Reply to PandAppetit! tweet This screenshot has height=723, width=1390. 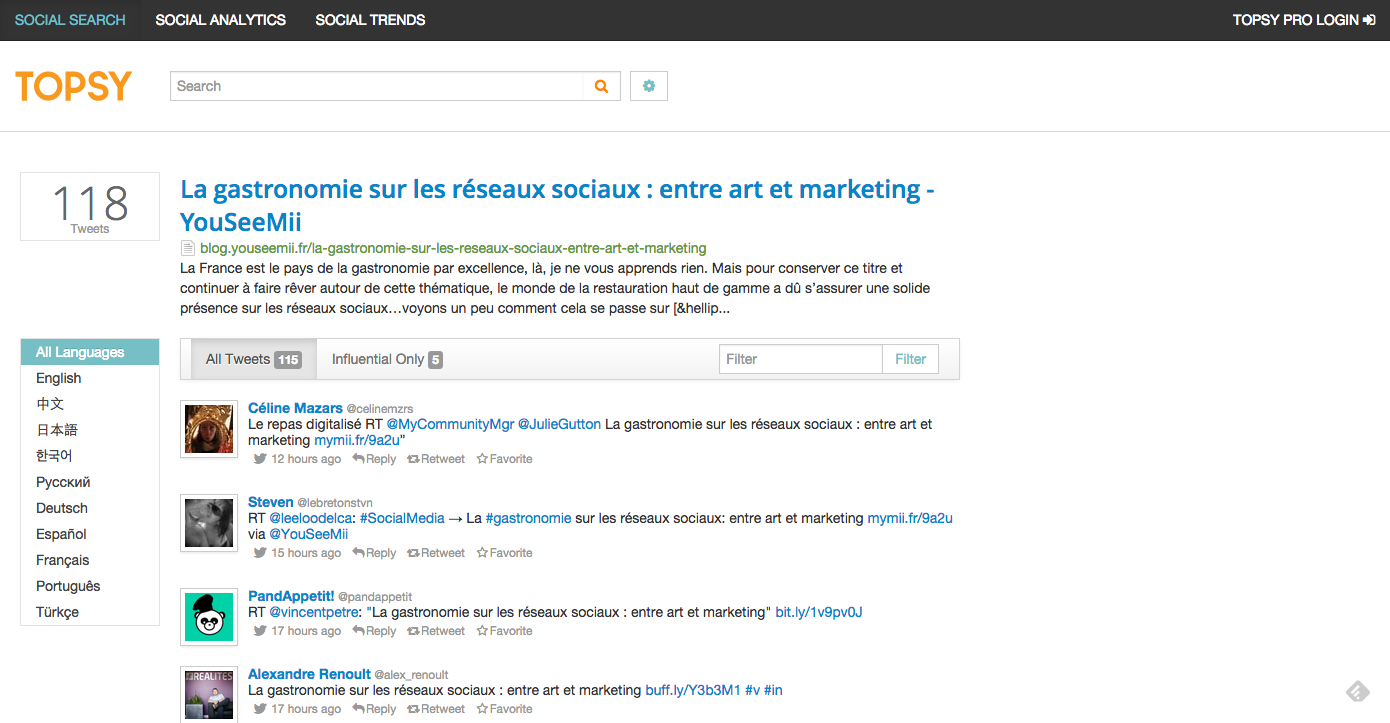[x=374, y=631]
